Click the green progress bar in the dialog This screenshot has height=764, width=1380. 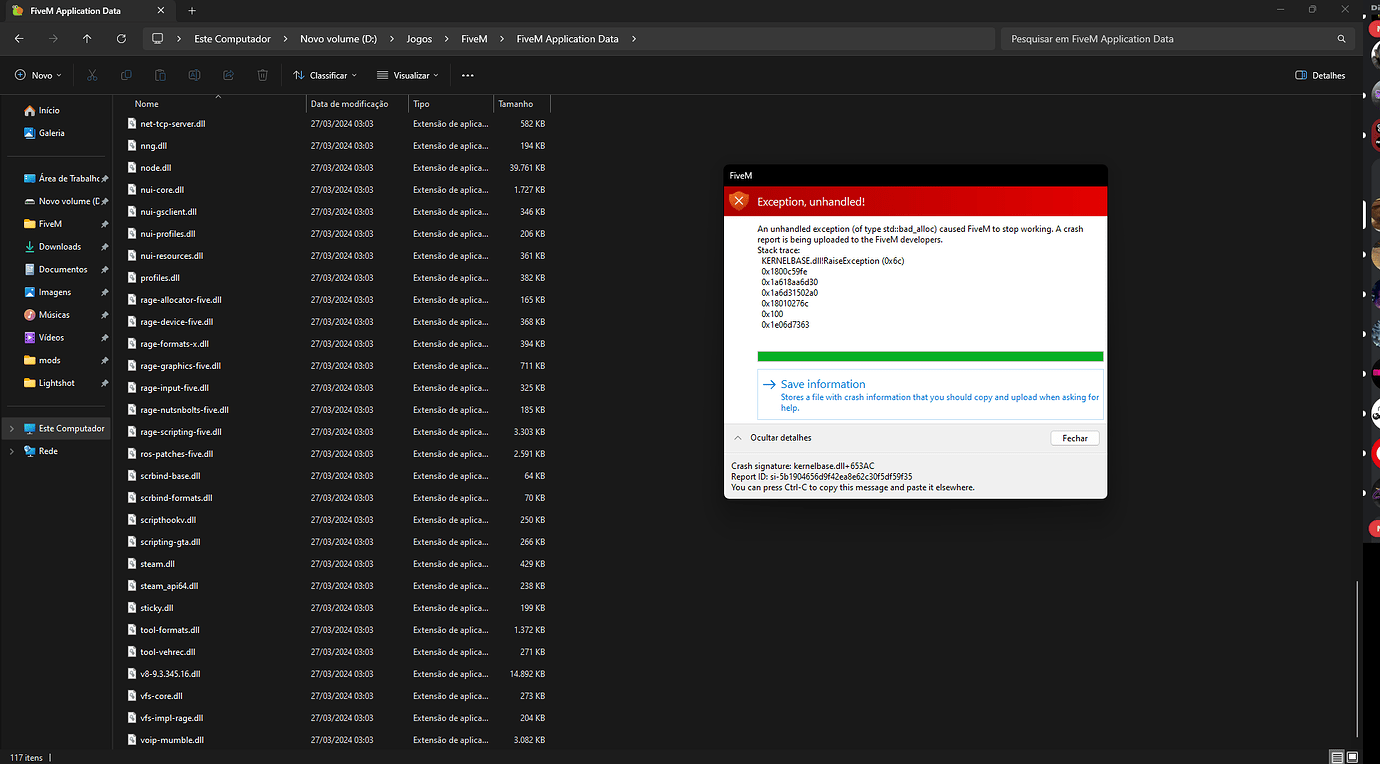click(930, 356)
